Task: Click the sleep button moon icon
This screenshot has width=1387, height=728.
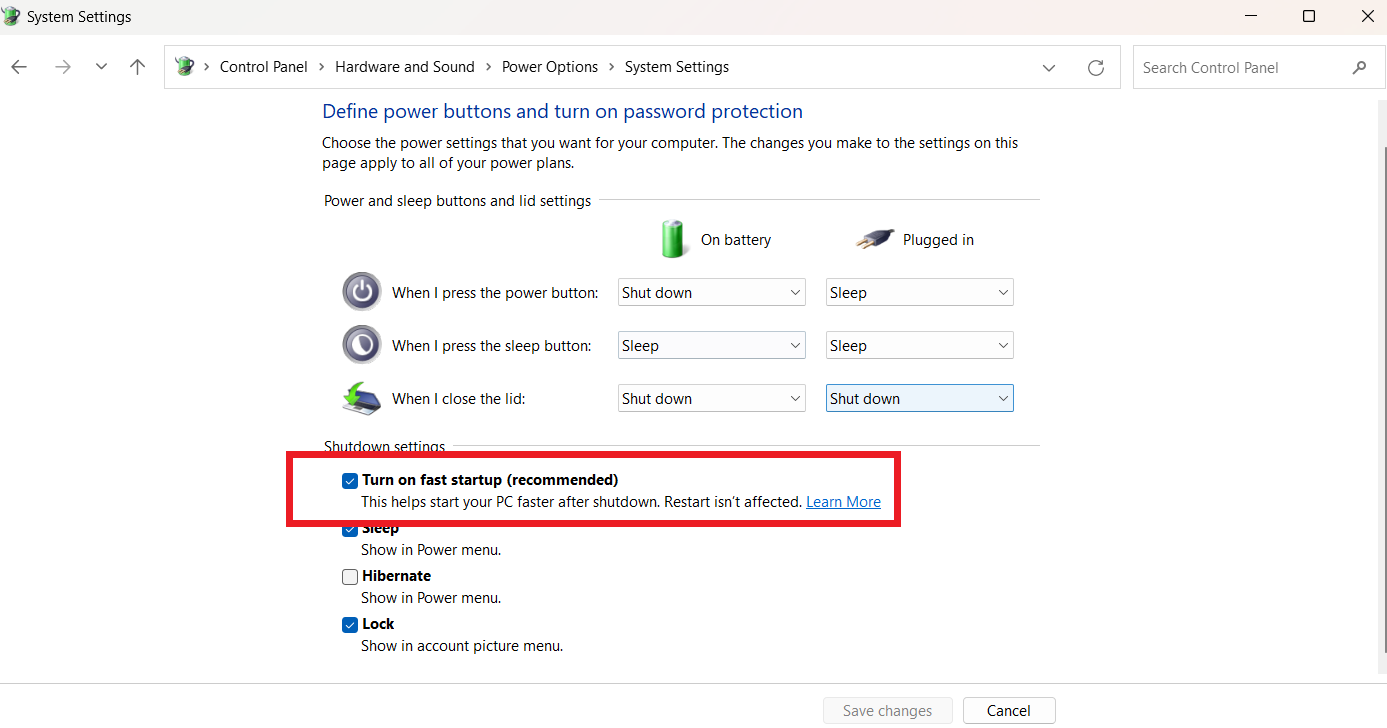Action: 361,345
